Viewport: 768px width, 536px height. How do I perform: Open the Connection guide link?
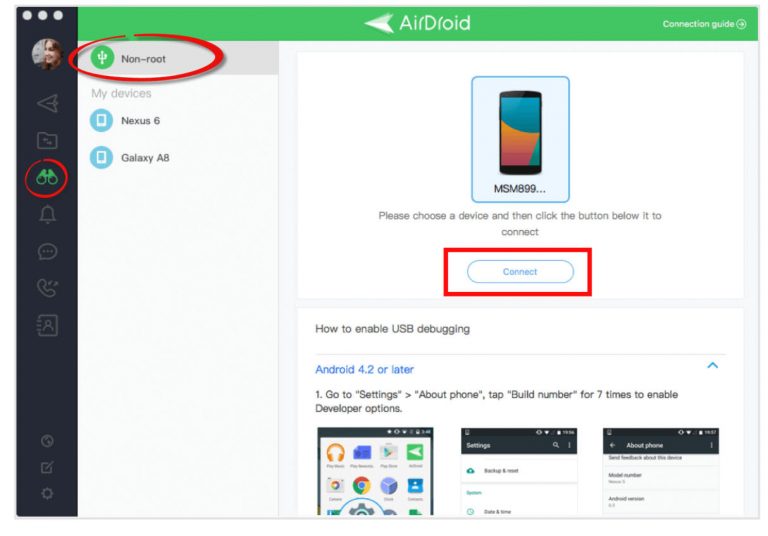704,24
